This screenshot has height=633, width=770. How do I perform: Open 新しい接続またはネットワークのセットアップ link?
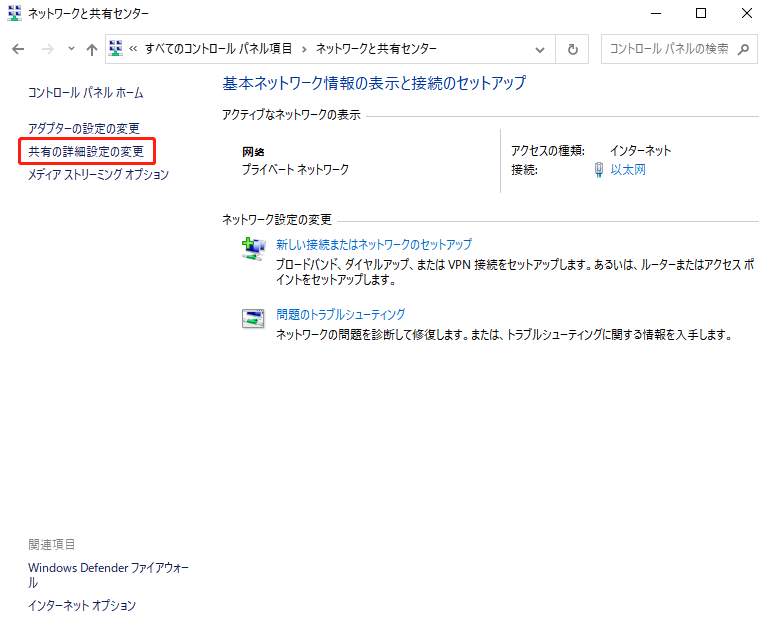(x=374, y=245)
